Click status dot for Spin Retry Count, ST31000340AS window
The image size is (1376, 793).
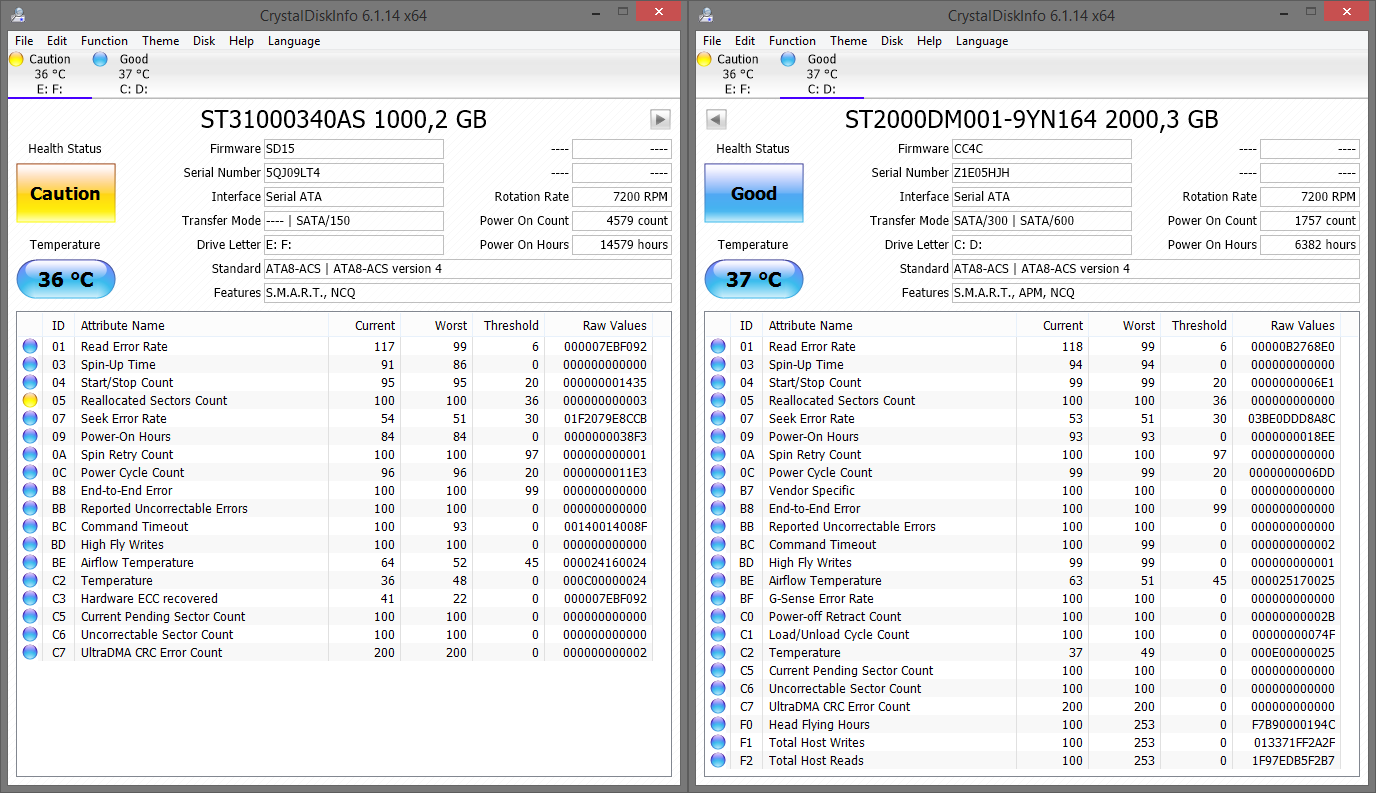click(x=30, y=454)
